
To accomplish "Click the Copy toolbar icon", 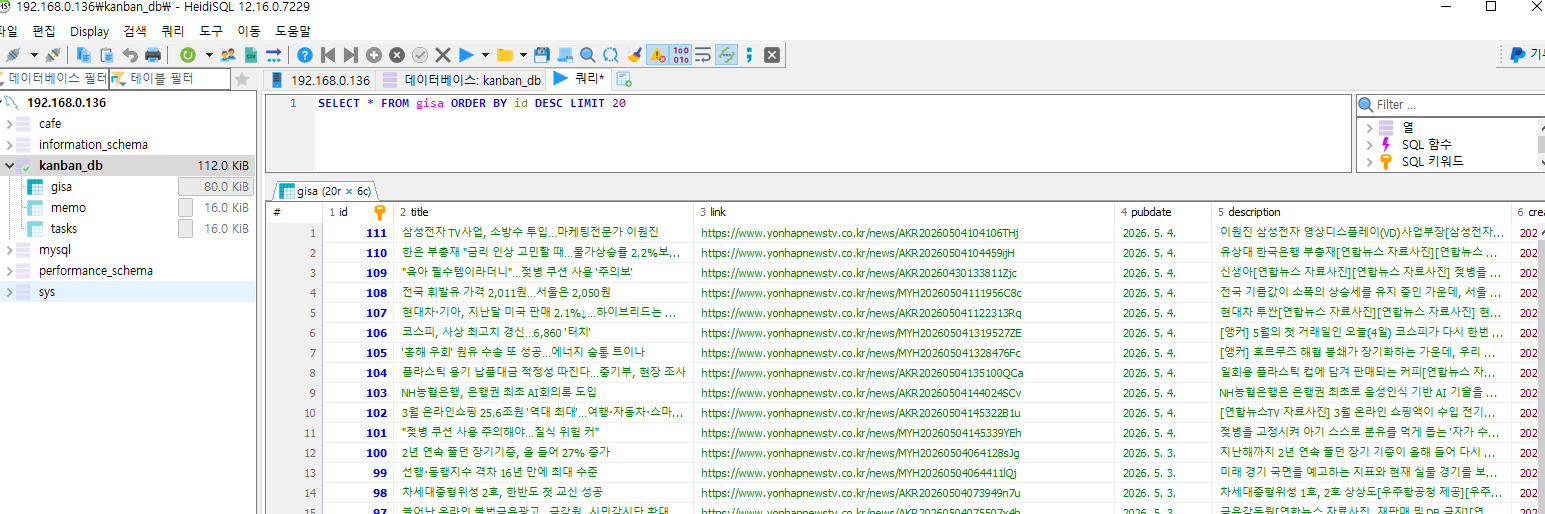I will coord(83,55).
